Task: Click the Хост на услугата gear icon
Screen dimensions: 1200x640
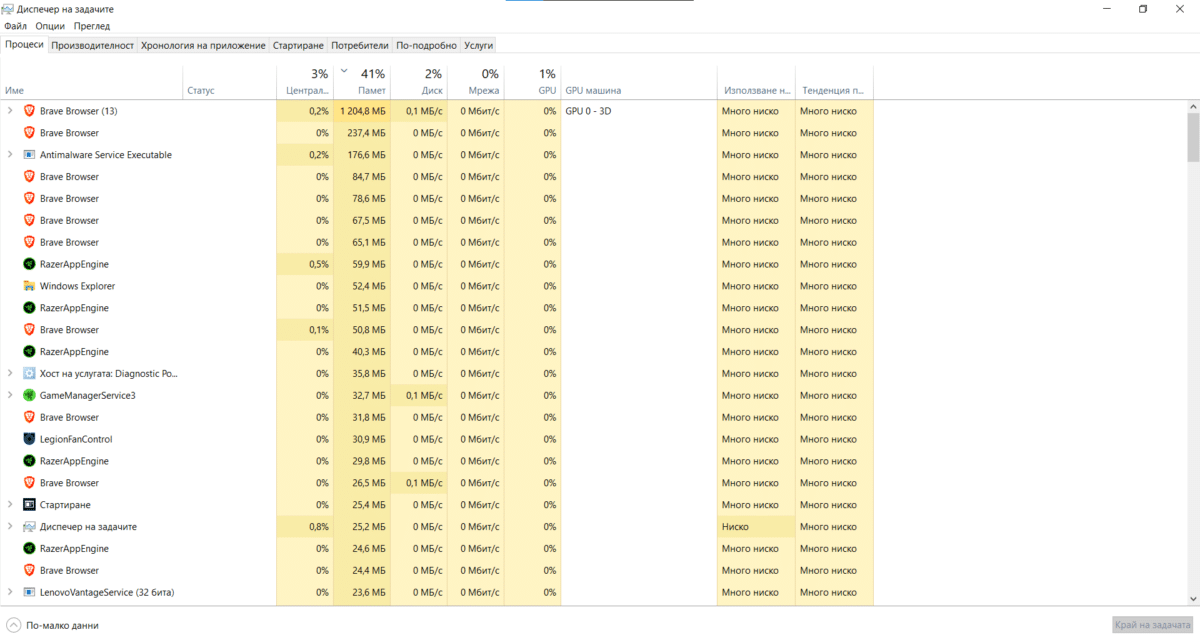Action: pos(29,374)
